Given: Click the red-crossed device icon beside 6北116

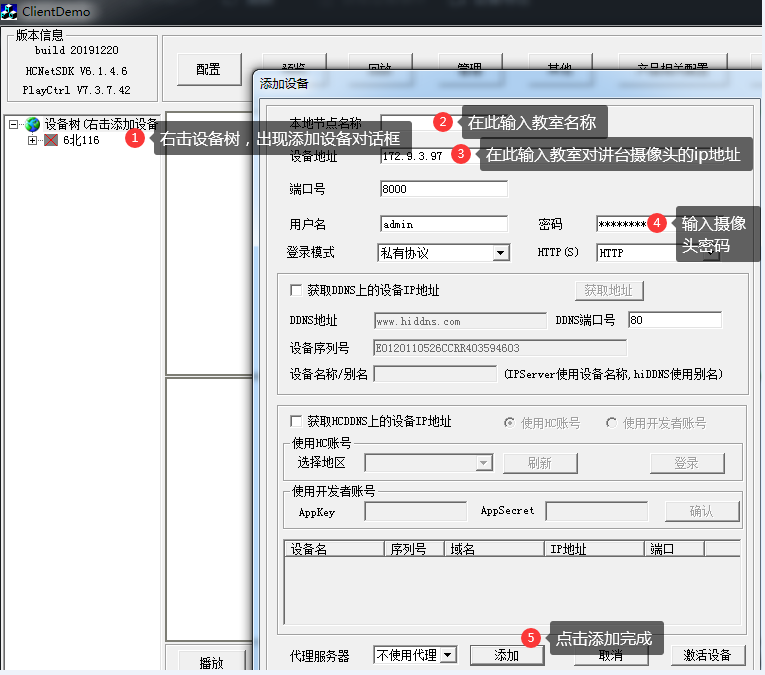Looking at the screenshot, I should click(x=51, y=141).
